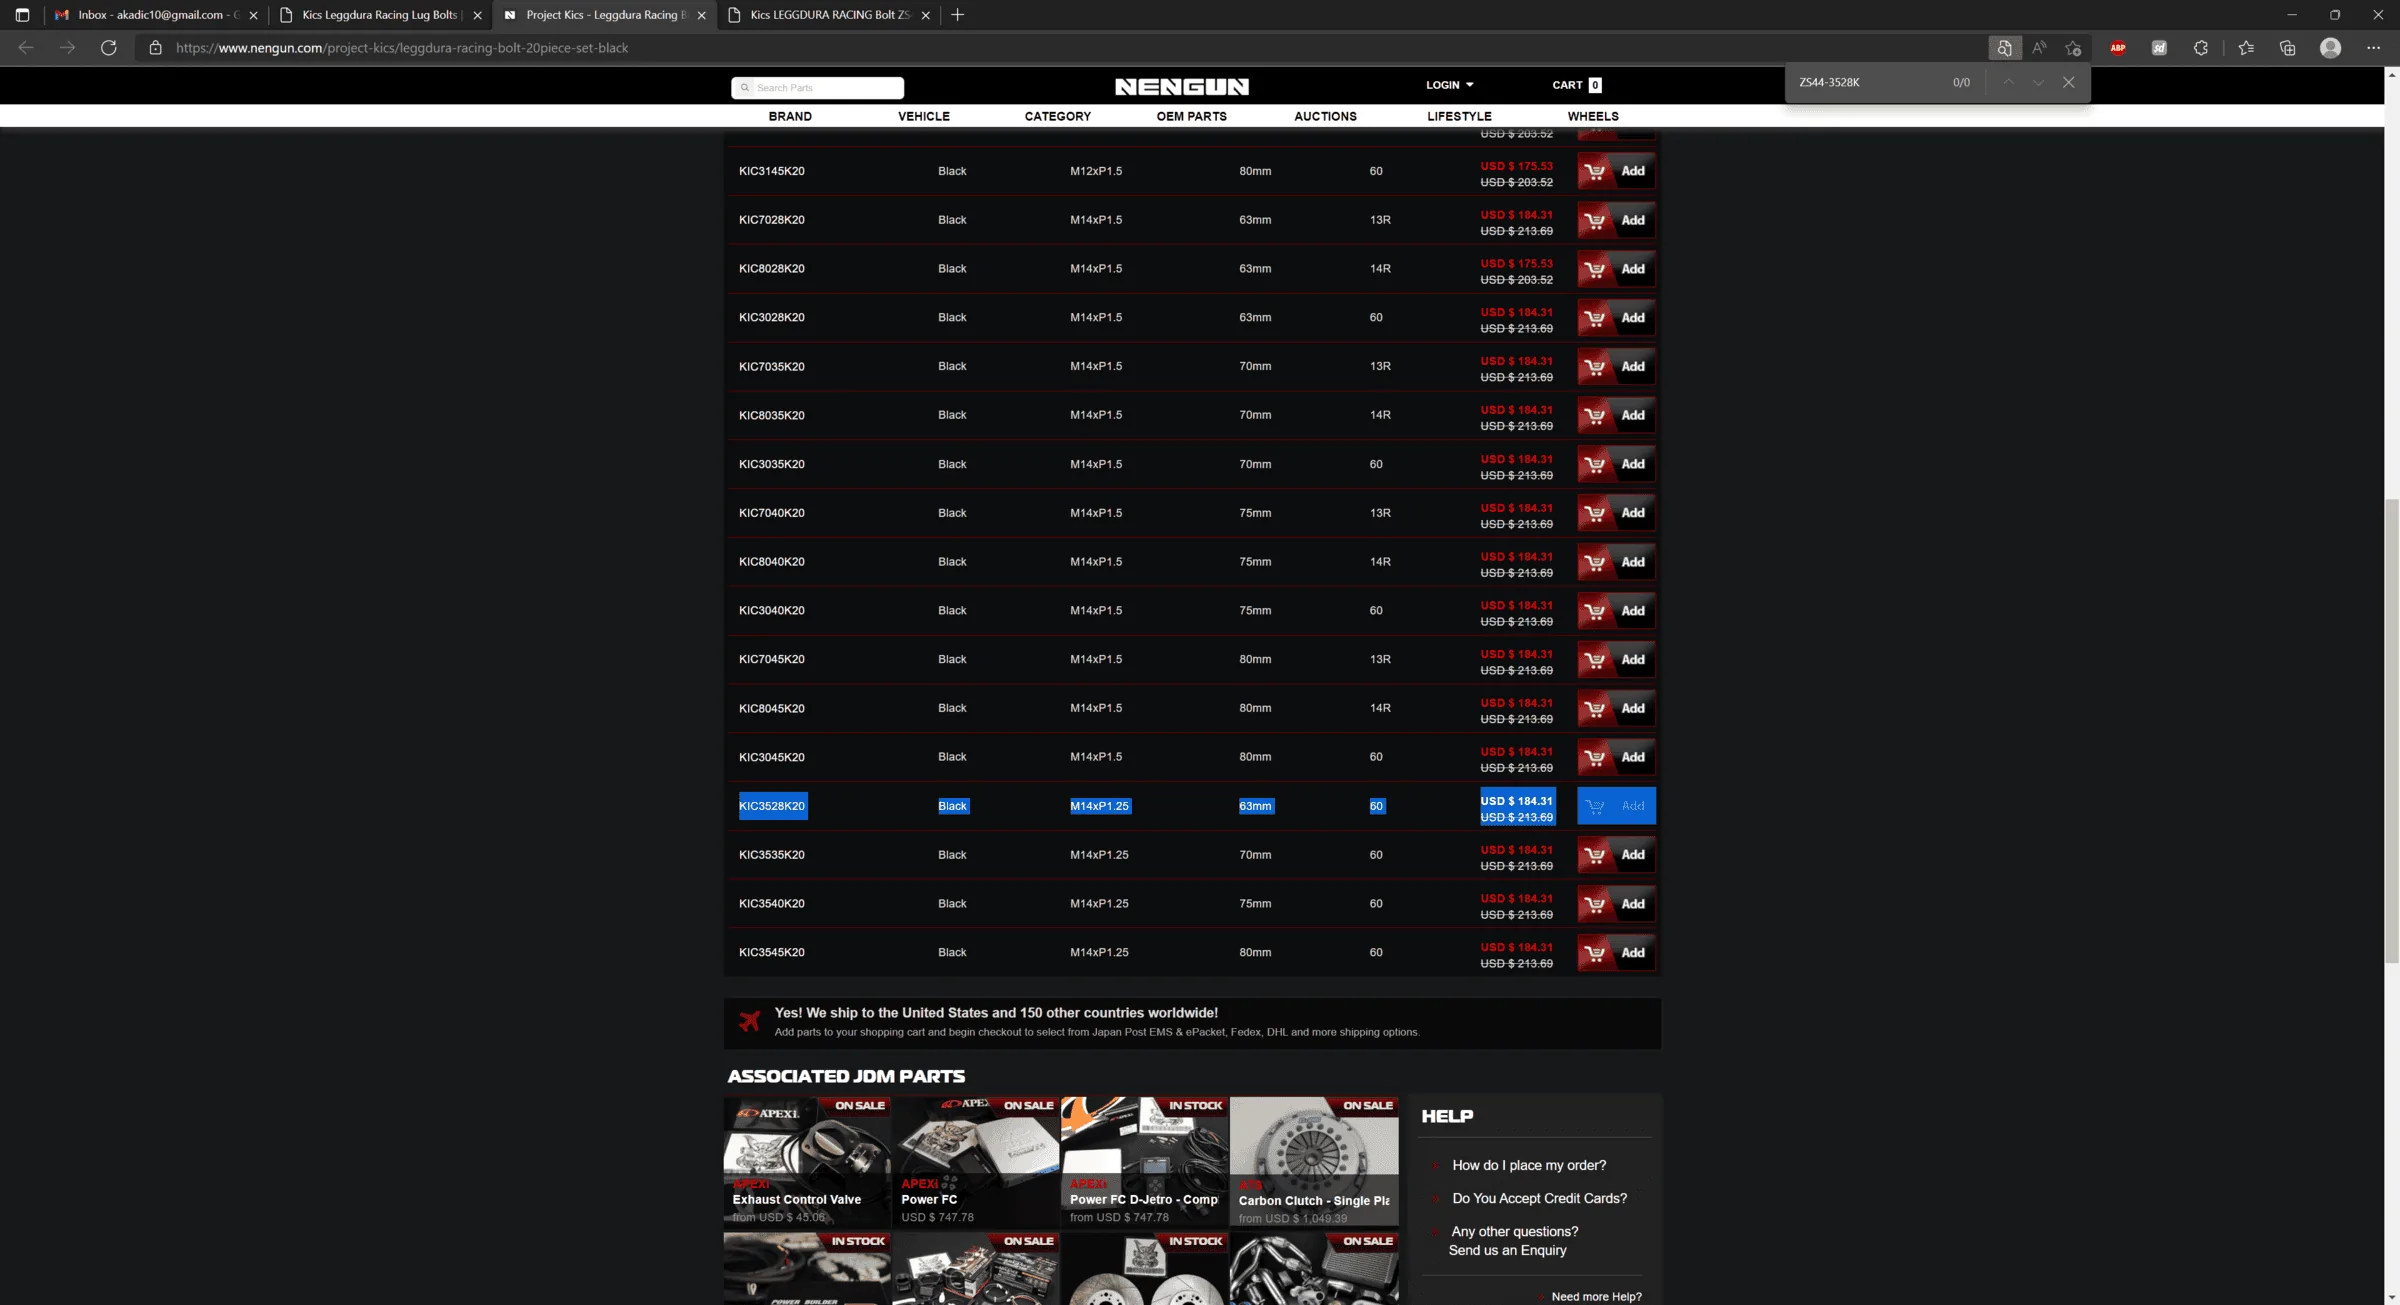Open the Collections icon
This screenshot has width=2400, height=1305.
click(x=2287, y=47)
